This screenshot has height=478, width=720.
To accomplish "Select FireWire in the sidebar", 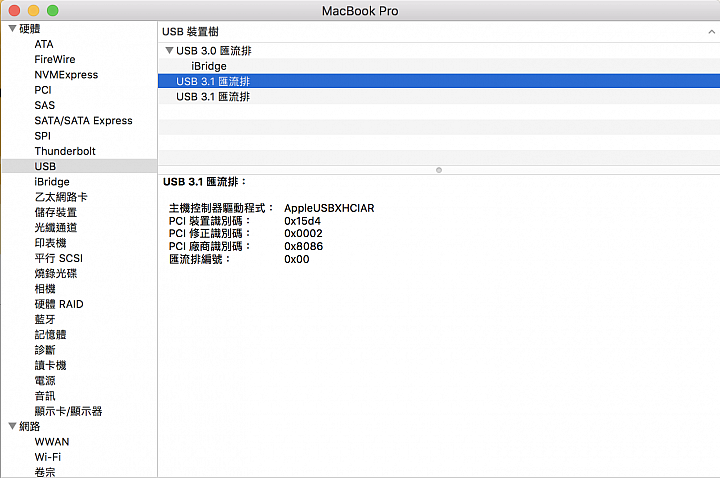I will tap(55, 59).
